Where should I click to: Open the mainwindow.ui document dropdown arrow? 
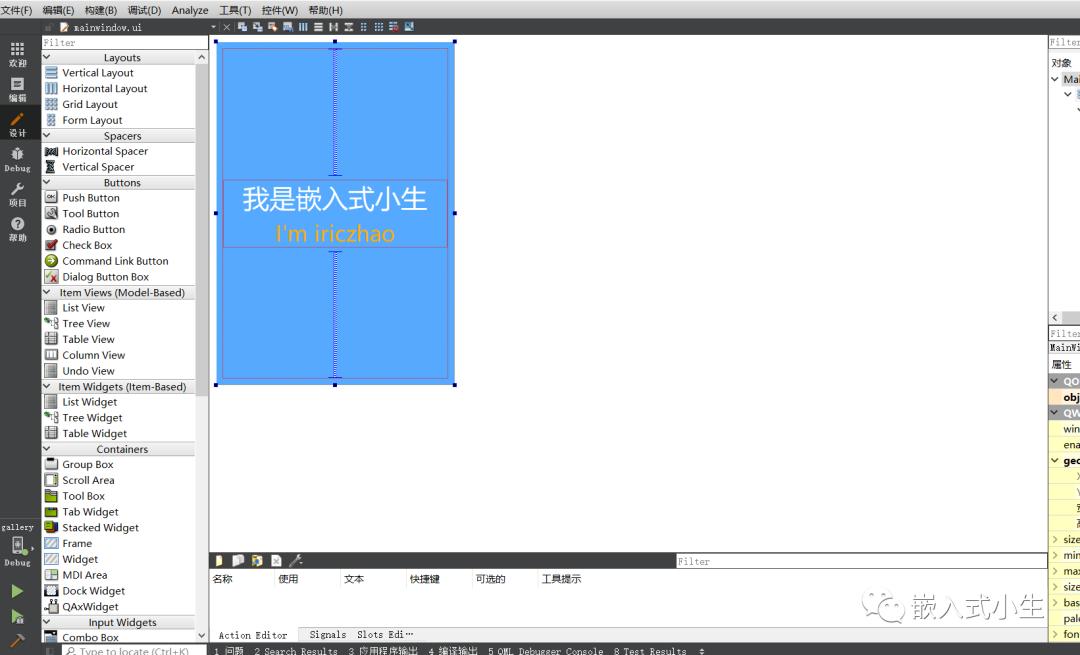click(x=214, y=27)
